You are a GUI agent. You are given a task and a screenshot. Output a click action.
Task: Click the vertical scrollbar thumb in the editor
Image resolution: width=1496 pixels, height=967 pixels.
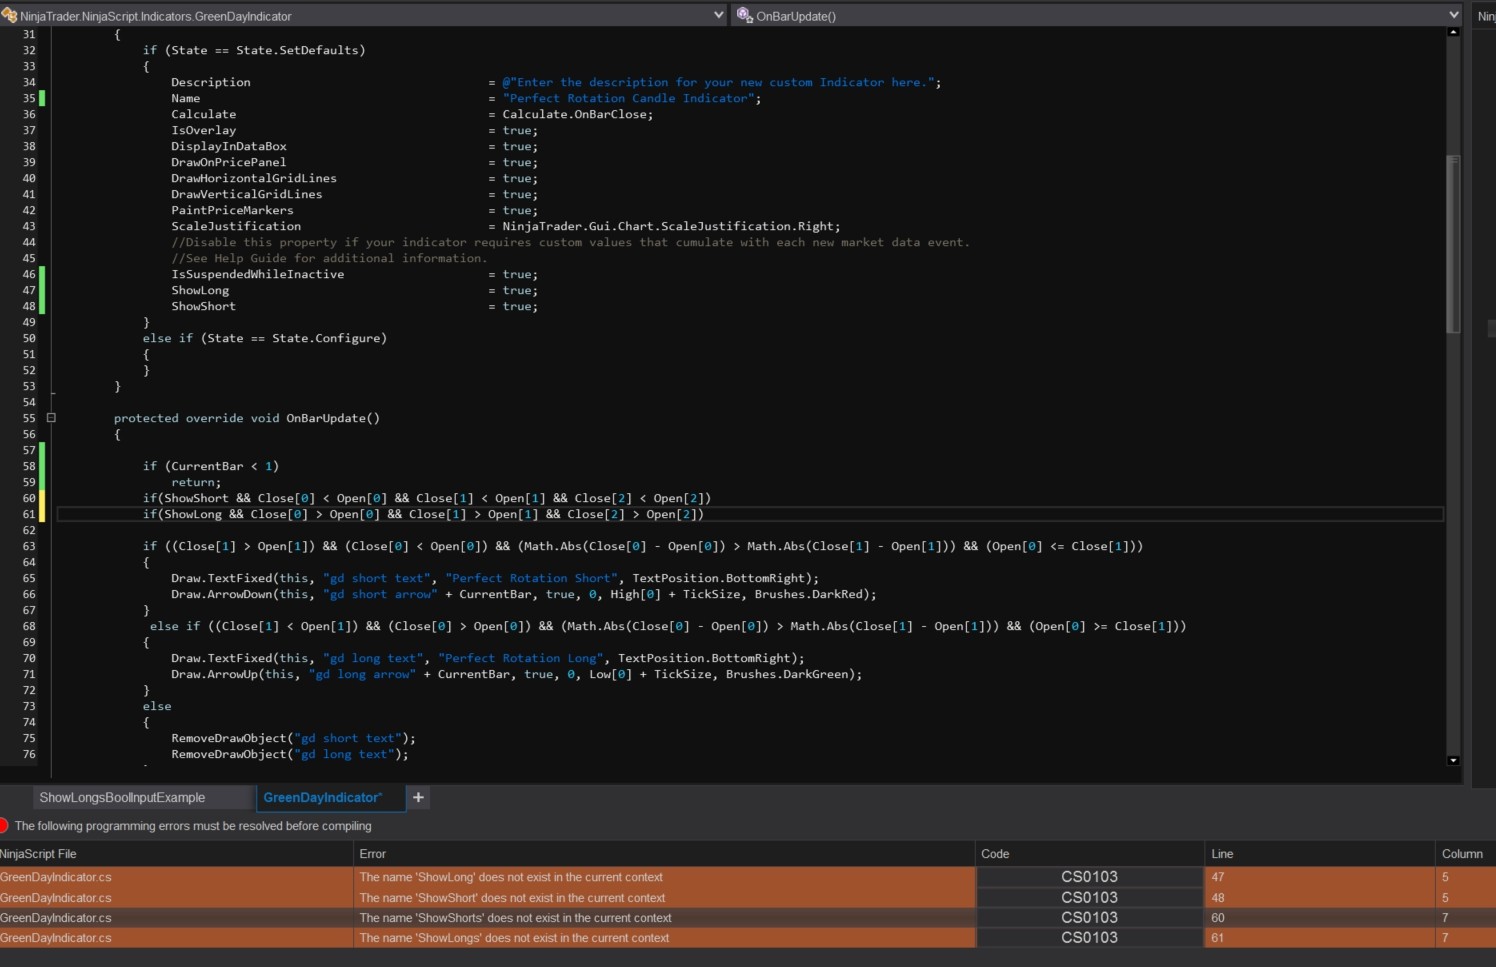(1453, 244)
